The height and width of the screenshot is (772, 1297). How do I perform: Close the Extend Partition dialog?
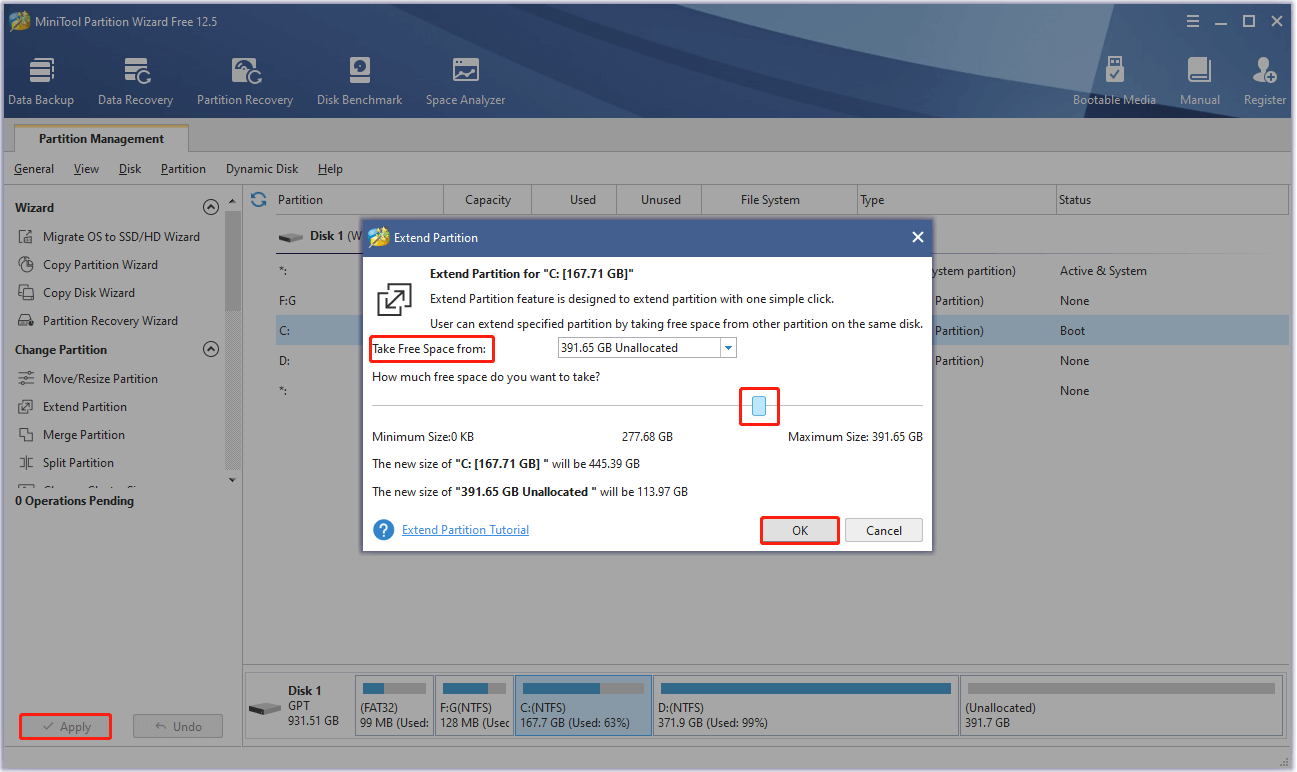pyautogui.click(x=917, y=237)
